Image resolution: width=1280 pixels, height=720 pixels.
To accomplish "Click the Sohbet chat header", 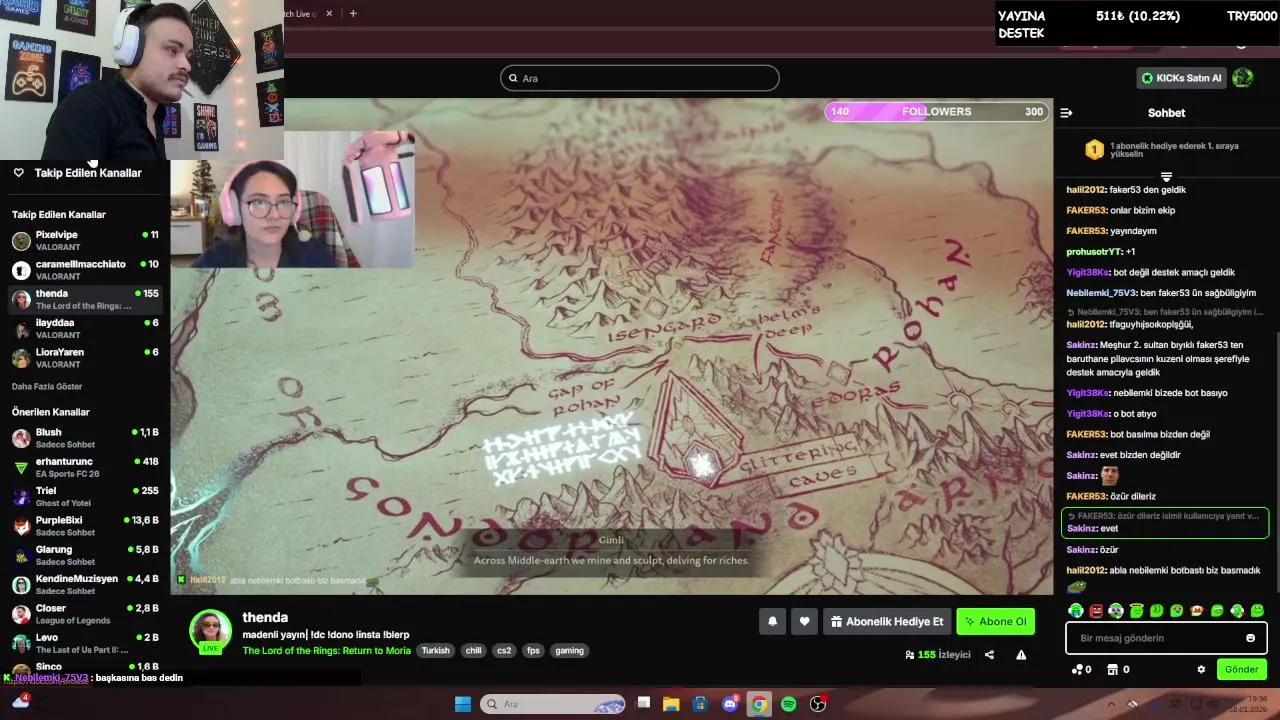I will tap(1166, 113).
